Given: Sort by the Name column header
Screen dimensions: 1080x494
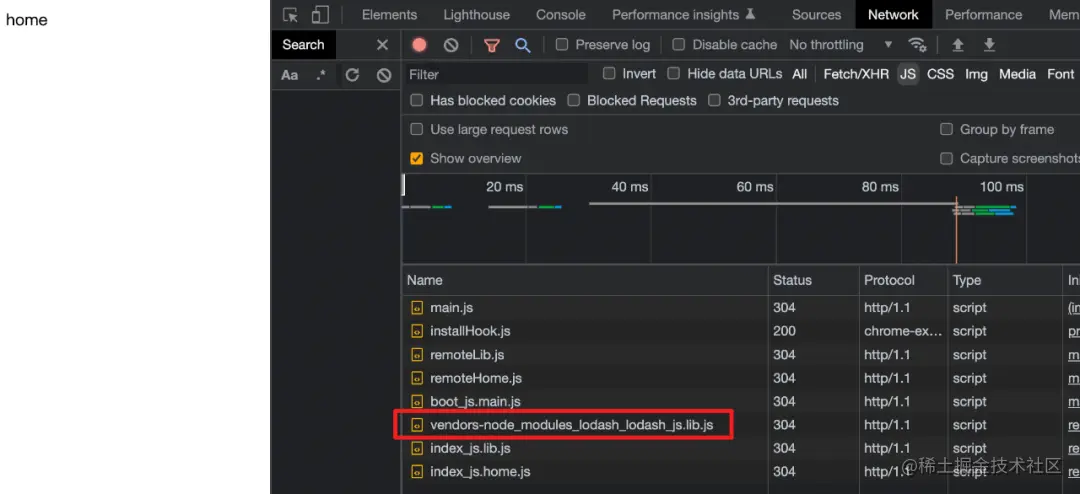Looking at the screenshot, I should (585, 280).
